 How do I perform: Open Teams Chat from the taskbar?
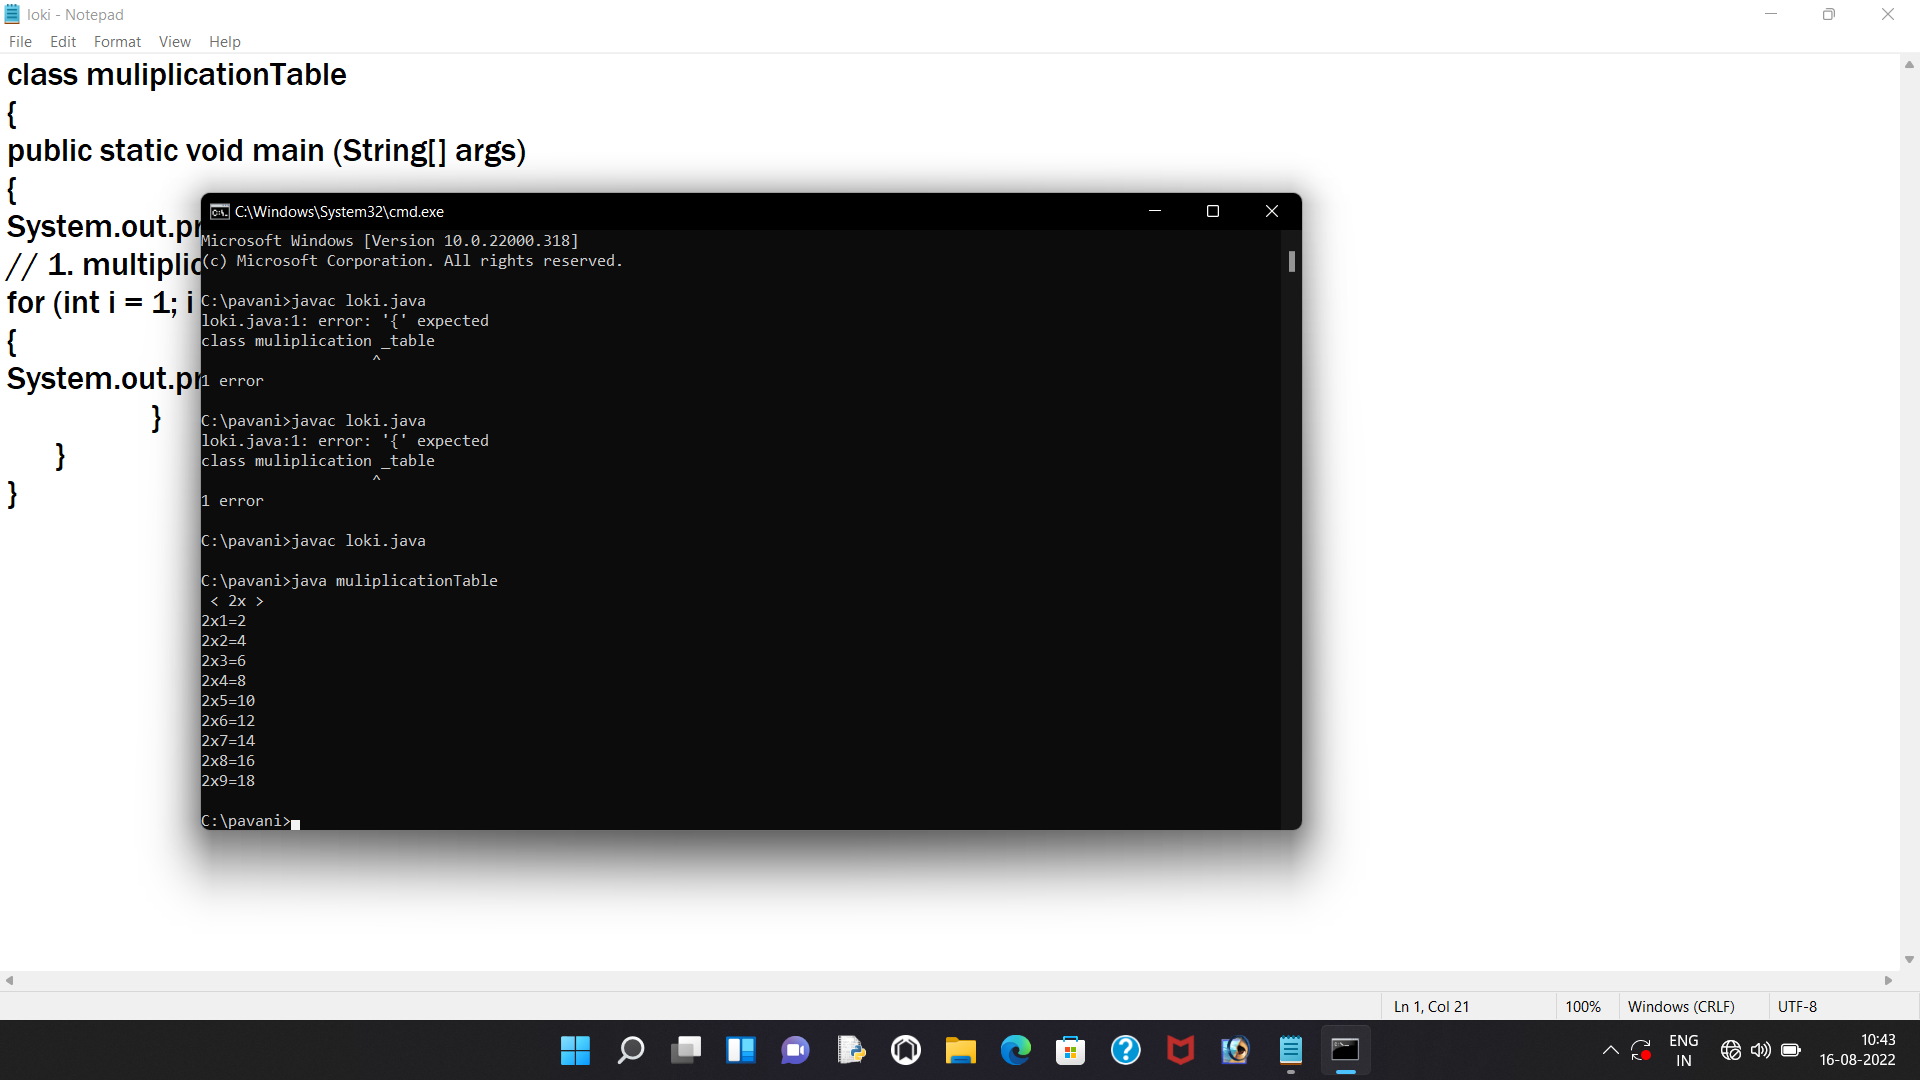(x=795, y=1050)
